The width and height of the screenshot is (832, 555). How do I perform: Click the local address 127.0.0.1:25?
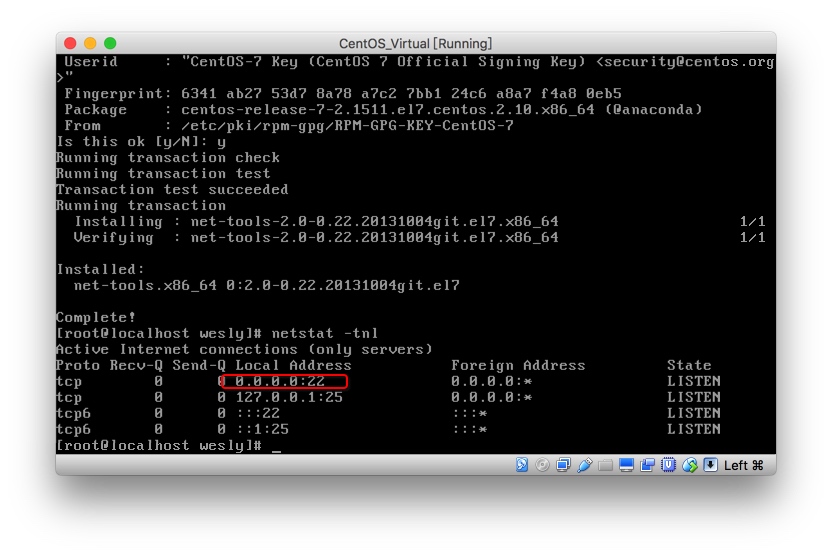coord(289,397)
